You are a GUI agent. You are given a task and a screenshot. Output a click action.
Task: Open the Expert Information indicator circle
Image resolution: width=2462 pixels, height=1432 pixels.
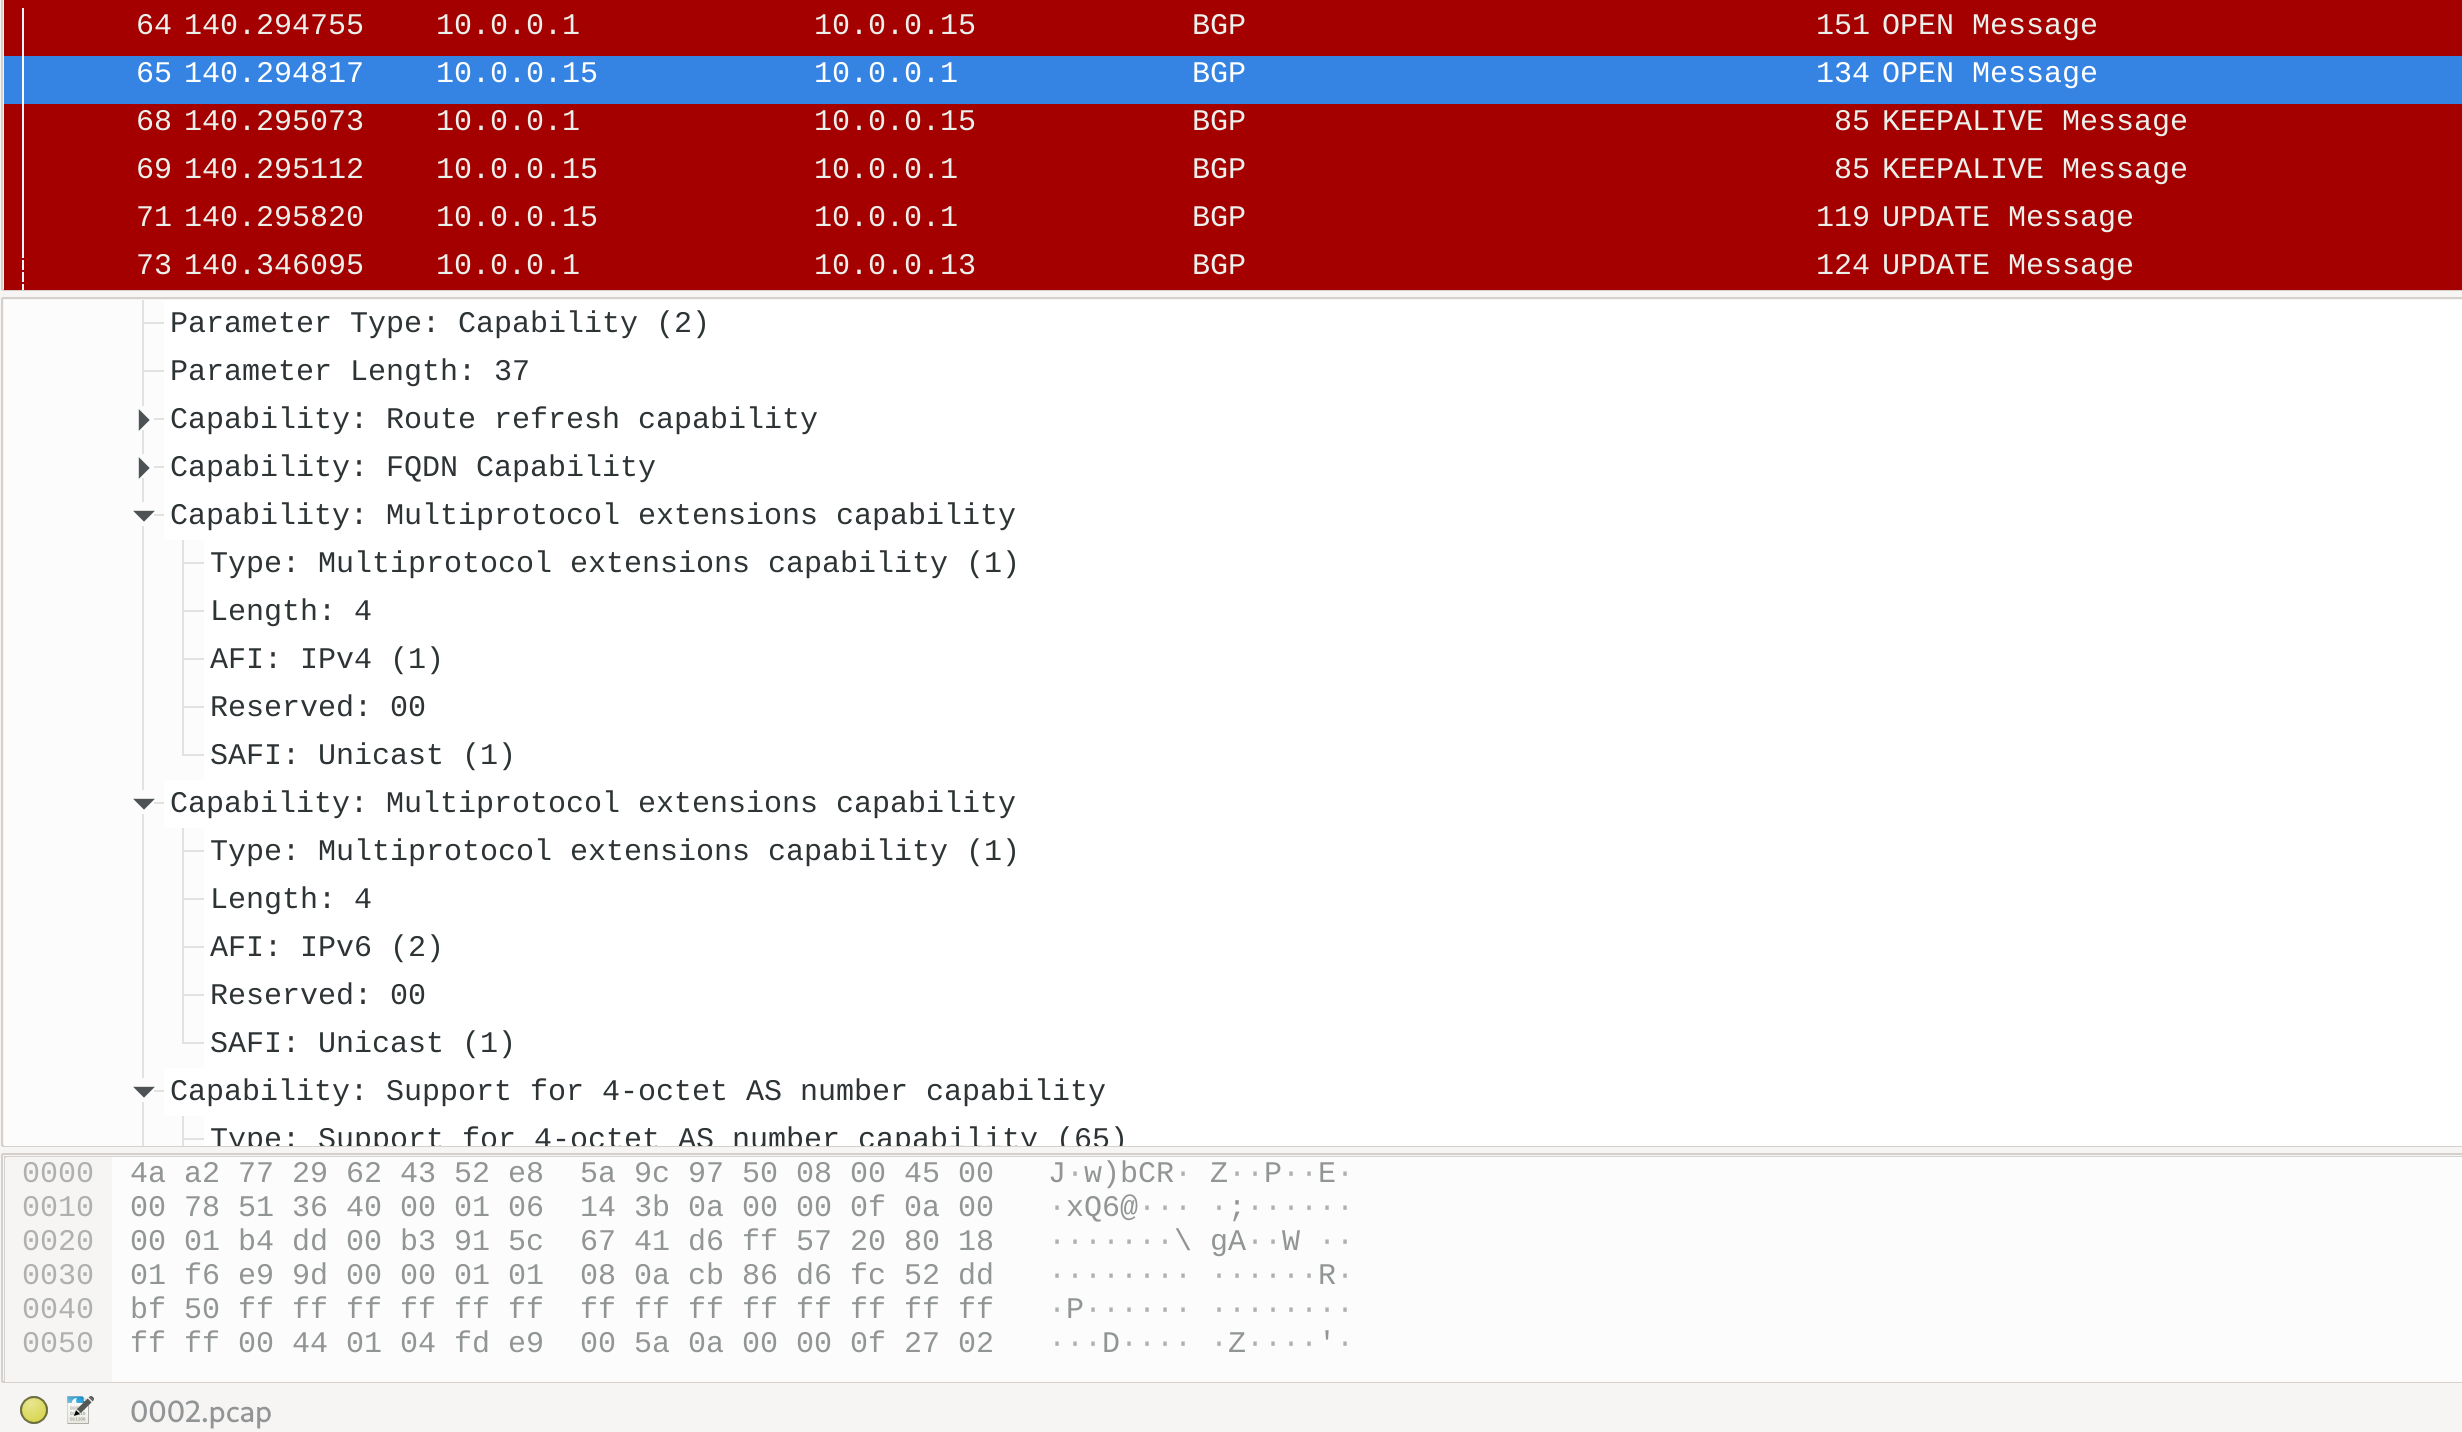click(x=33, y=1410)
